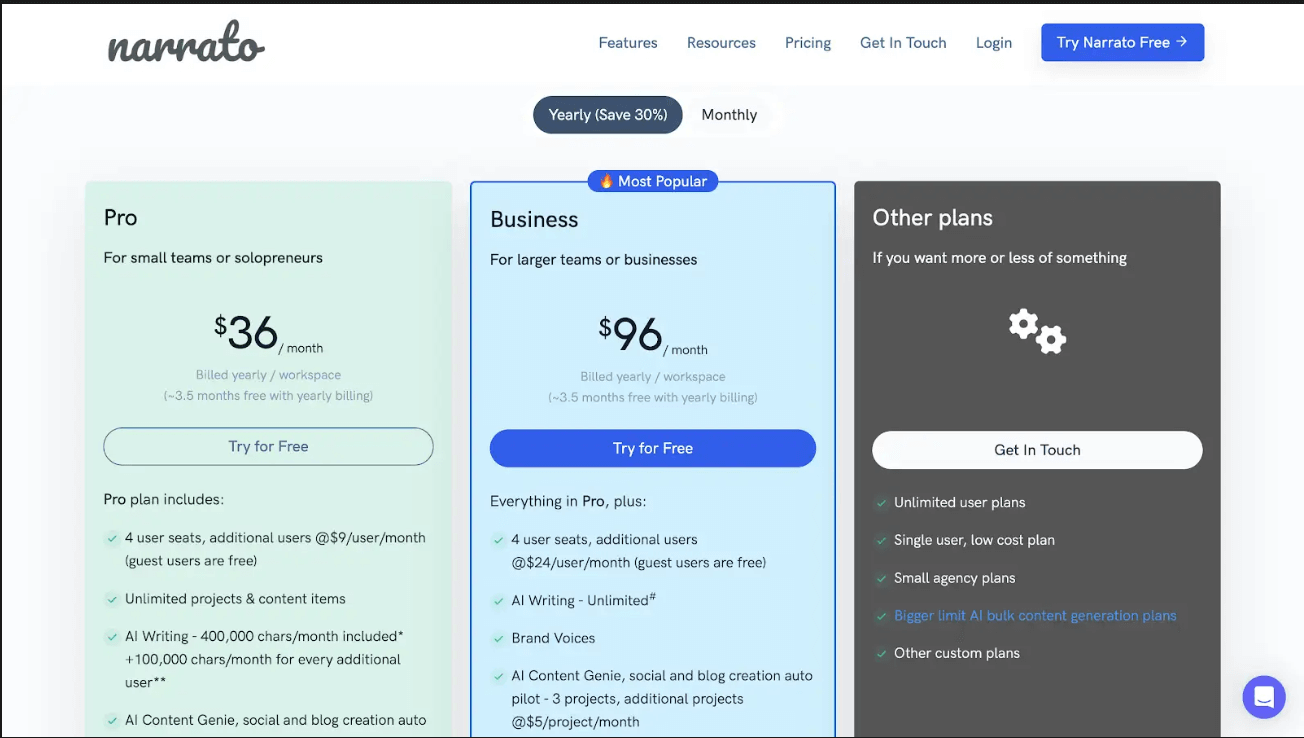Image resolution: width=1304 pixels, height=738 pixels.
Task: Click the gears icon in Other plans
Action: tap(1037, 331)
